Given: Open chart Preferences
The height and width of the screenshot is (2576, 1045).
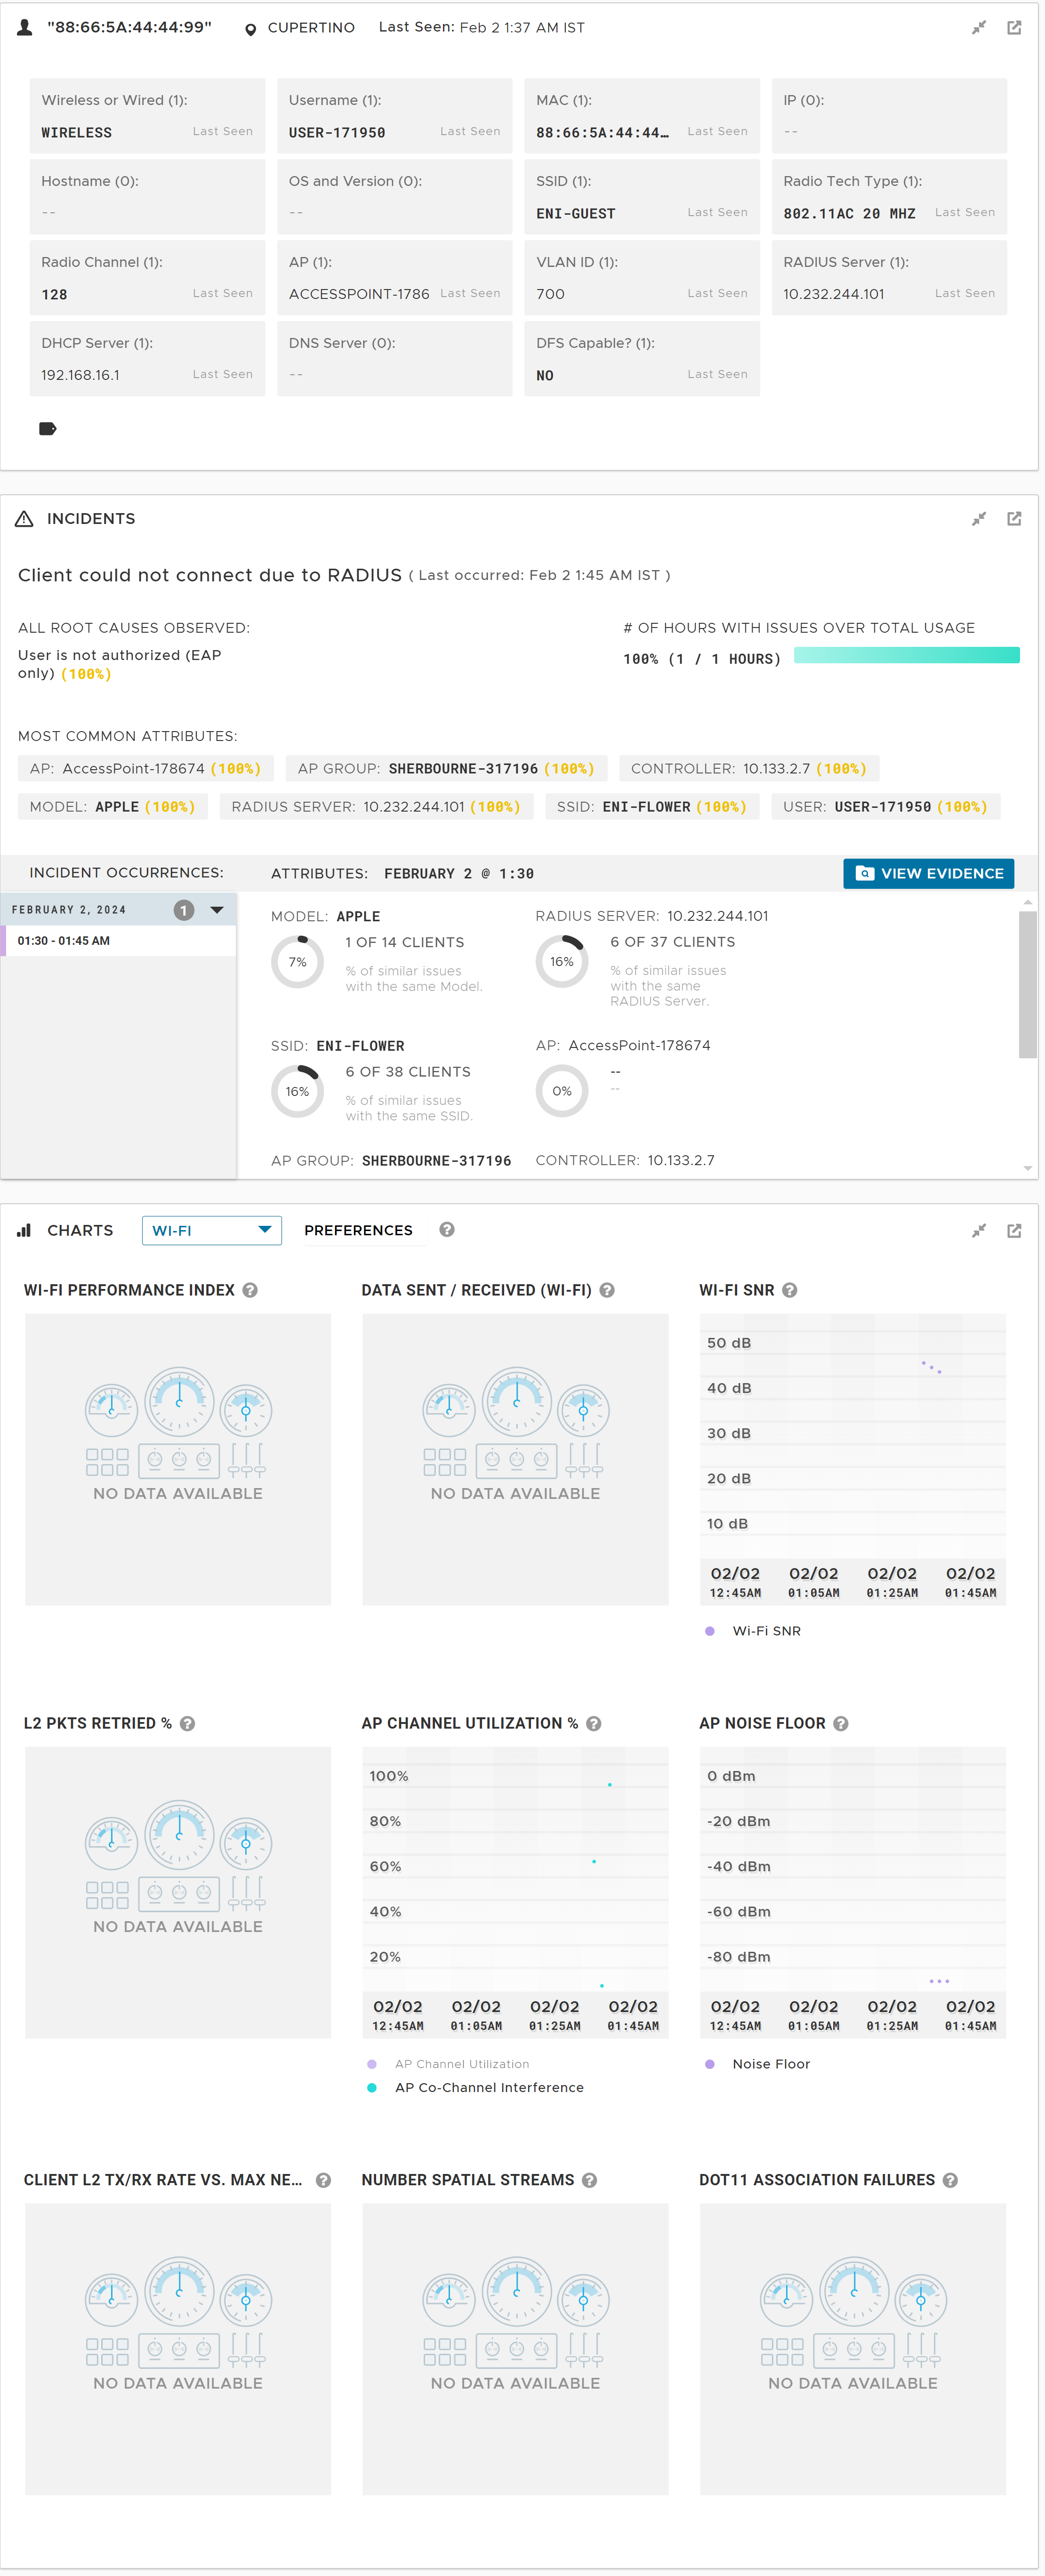Looking at the screenshot, I should (x=358, y=1231).
